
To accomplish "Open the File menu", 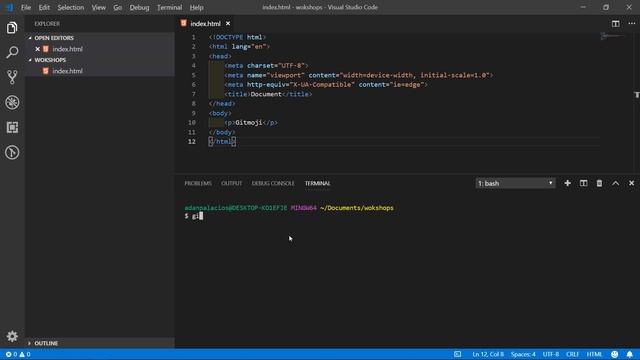I will click(26, 7).
